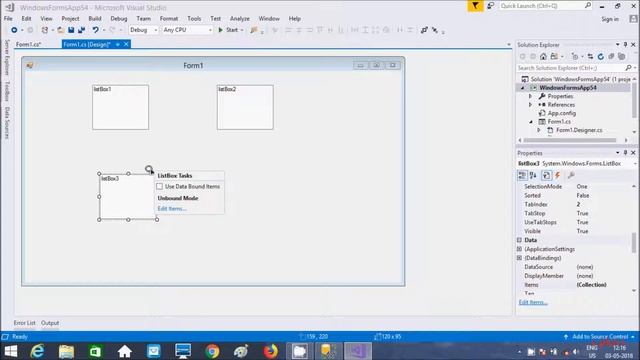
Task: Open the Build menu
Action: click(95, 18)
